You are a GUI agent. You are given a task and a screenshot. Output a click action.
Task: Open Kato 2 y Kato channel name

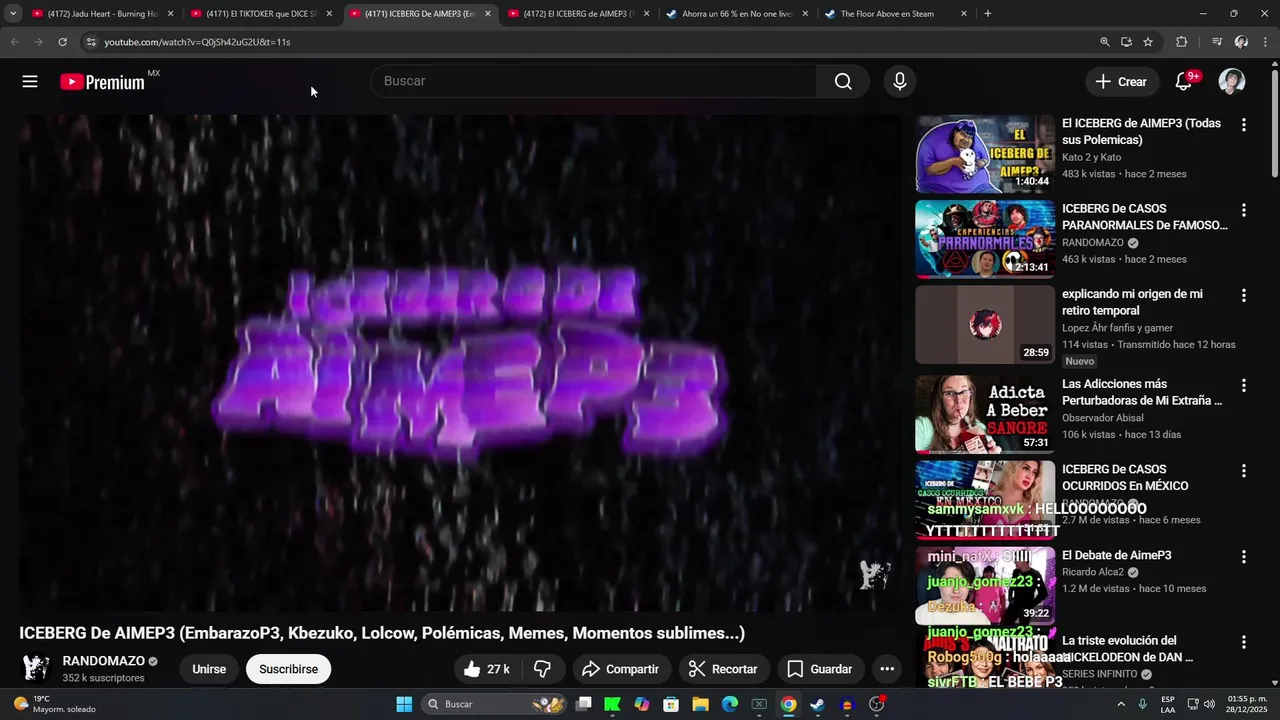pos(1091,157)
